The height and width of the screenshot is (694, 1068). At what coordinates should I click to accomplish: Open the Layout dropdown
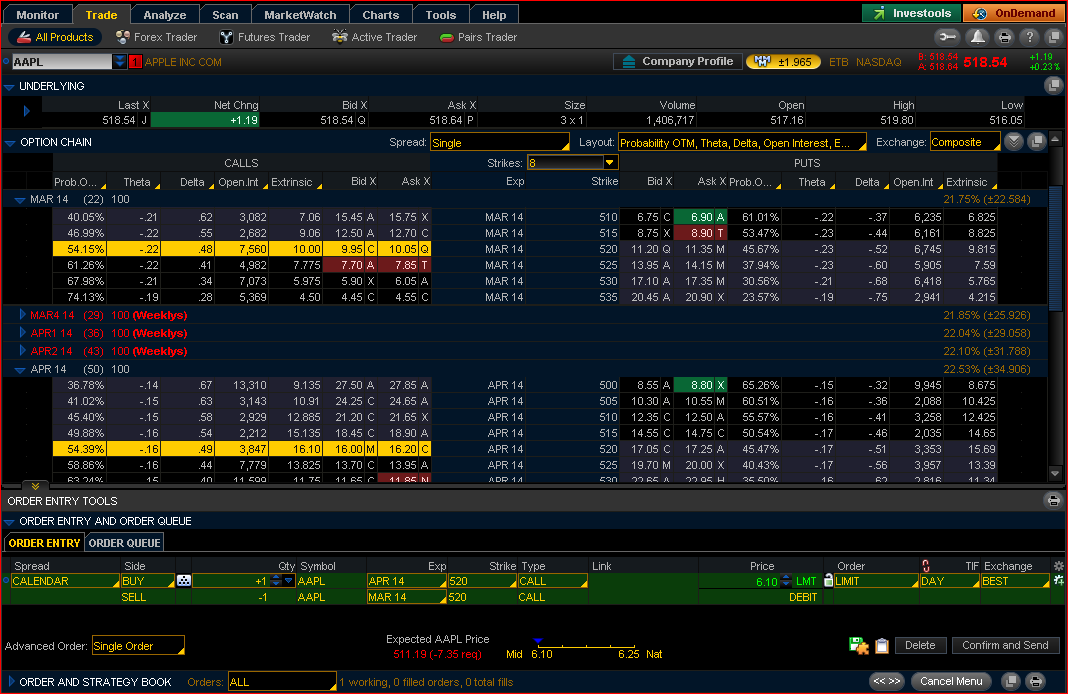pos(742,142)
